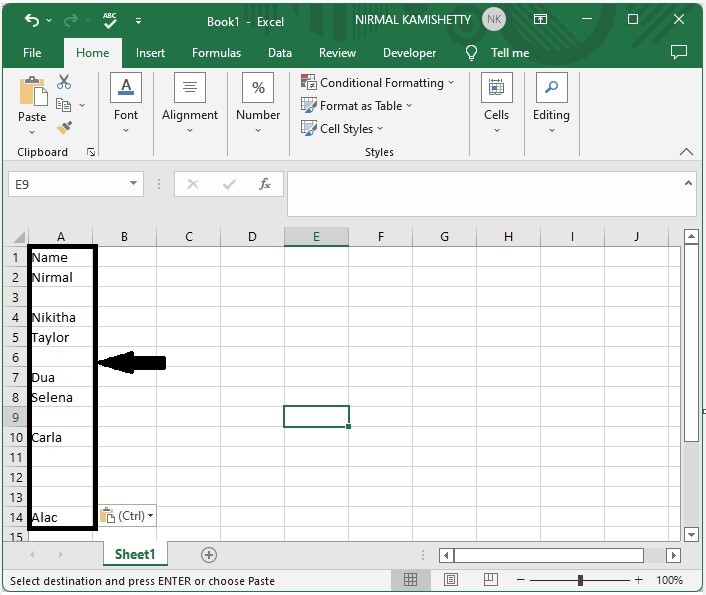Click the Undo arrow icon

[32, 20]
